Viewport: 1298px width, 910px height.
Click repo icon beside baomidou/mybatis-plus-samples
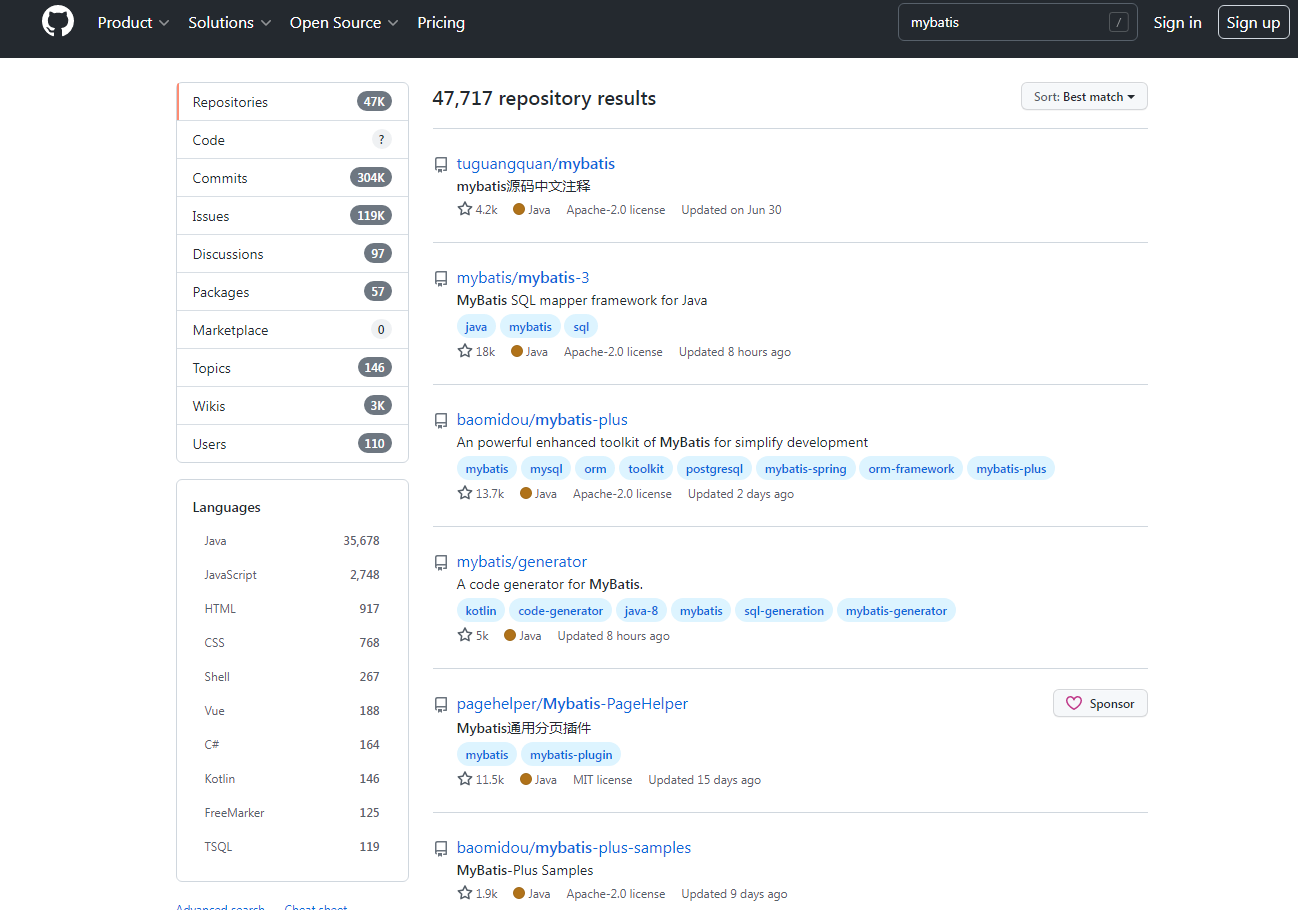pyautogui.click(x=441, y=849)
